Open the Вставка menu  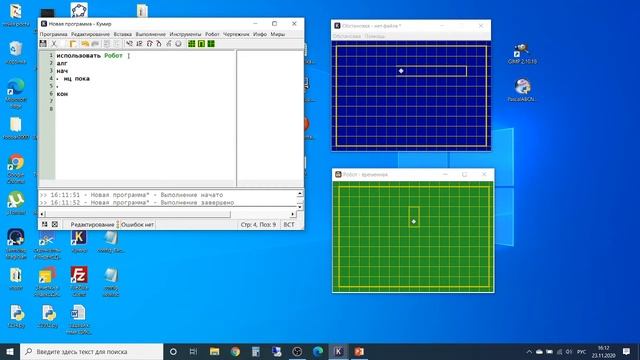point(122,34)
